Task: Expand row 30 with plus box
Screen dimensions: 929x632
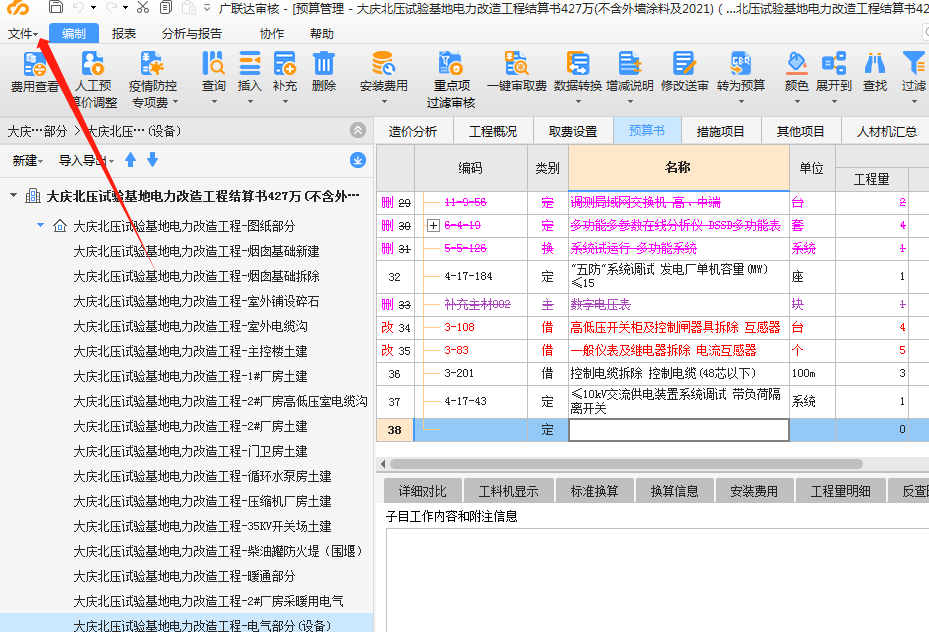Action: (433, 226)
